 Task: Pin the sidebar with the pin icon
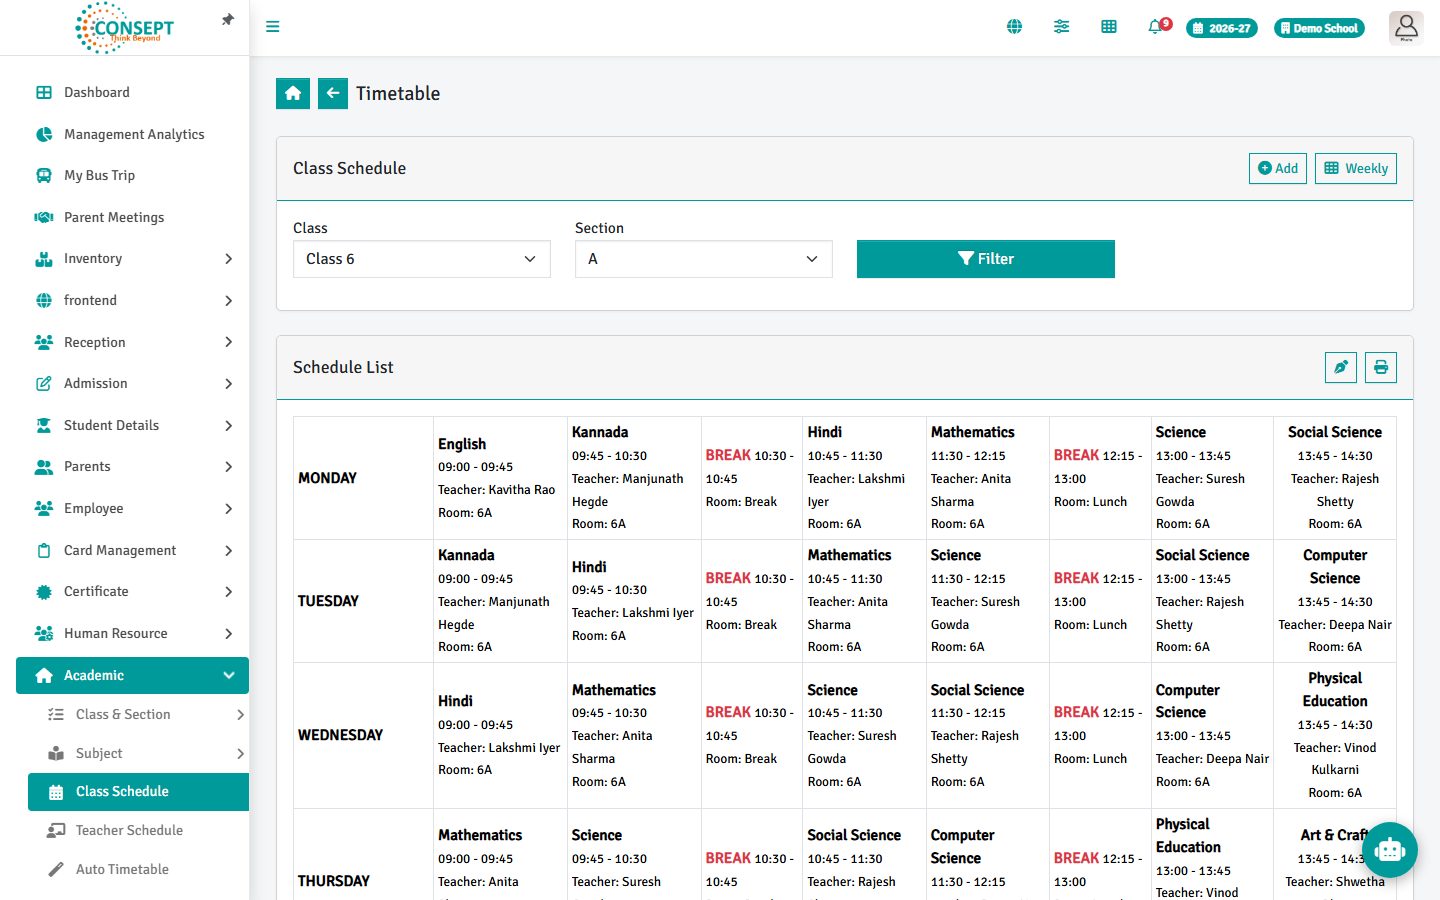click(x=228, y=19)
